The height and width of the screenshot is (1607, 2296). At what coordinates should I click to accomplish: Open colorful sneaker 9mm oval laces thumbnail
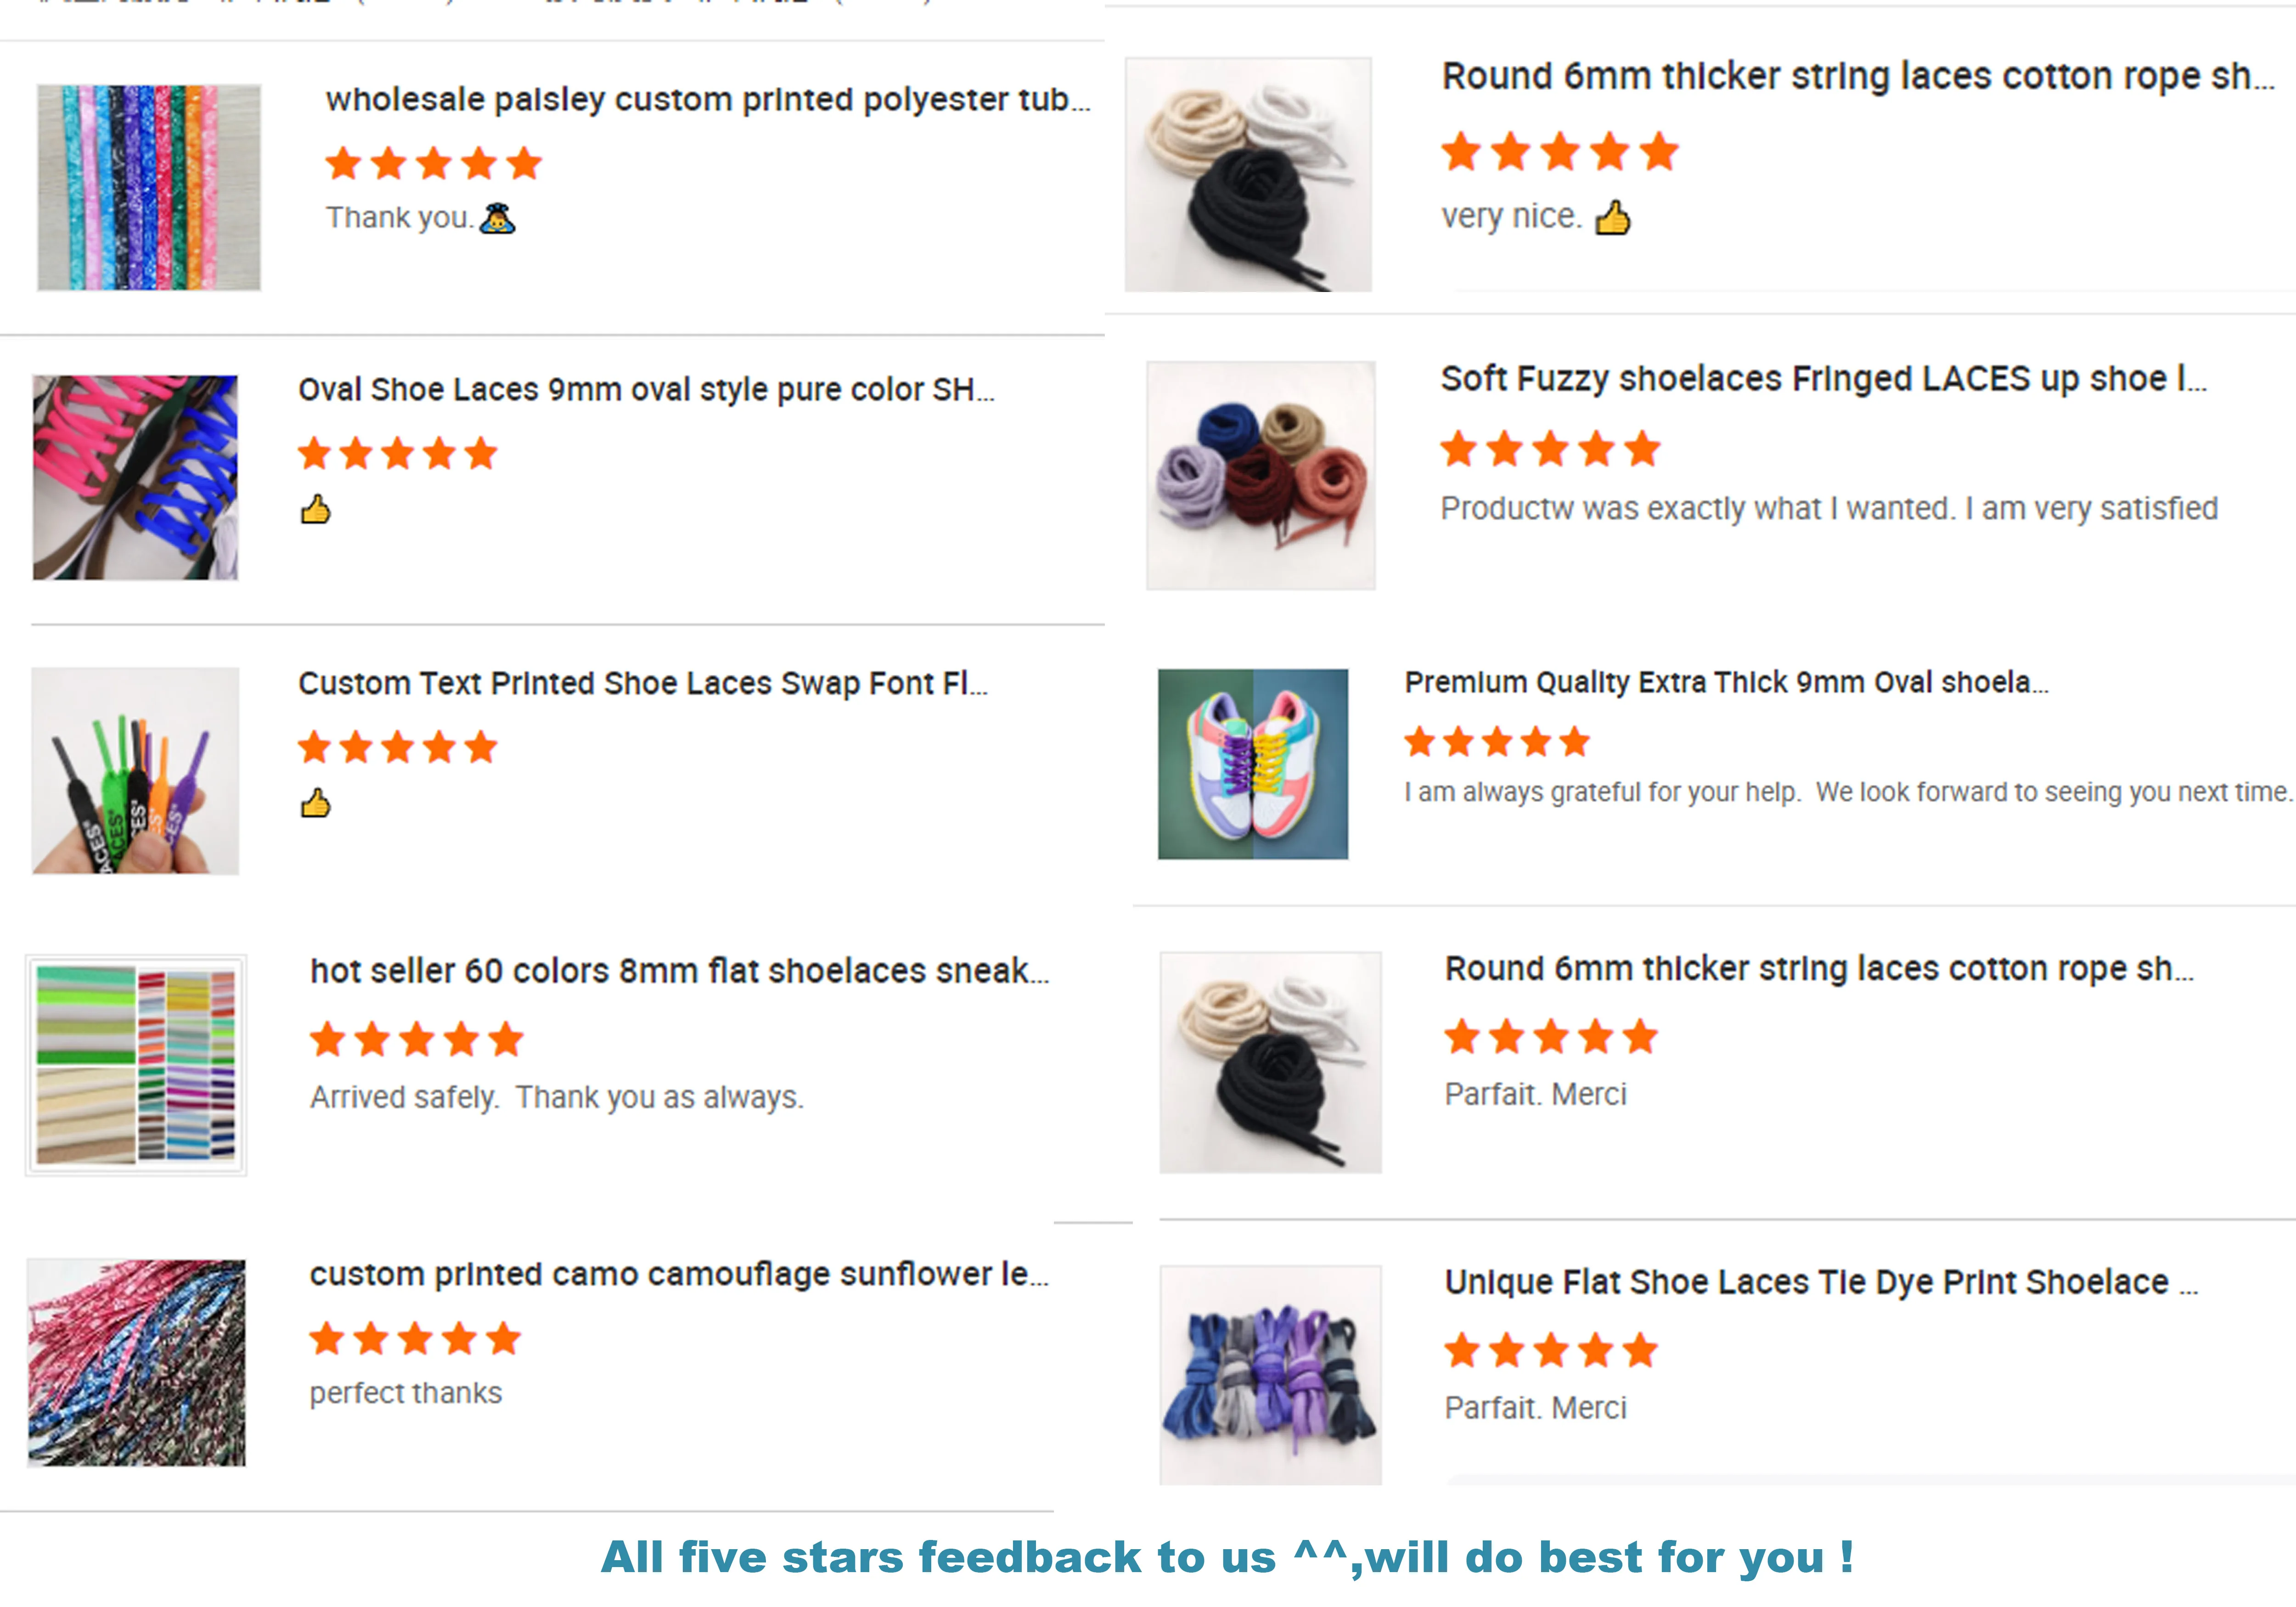click(x=1253, y=764)
